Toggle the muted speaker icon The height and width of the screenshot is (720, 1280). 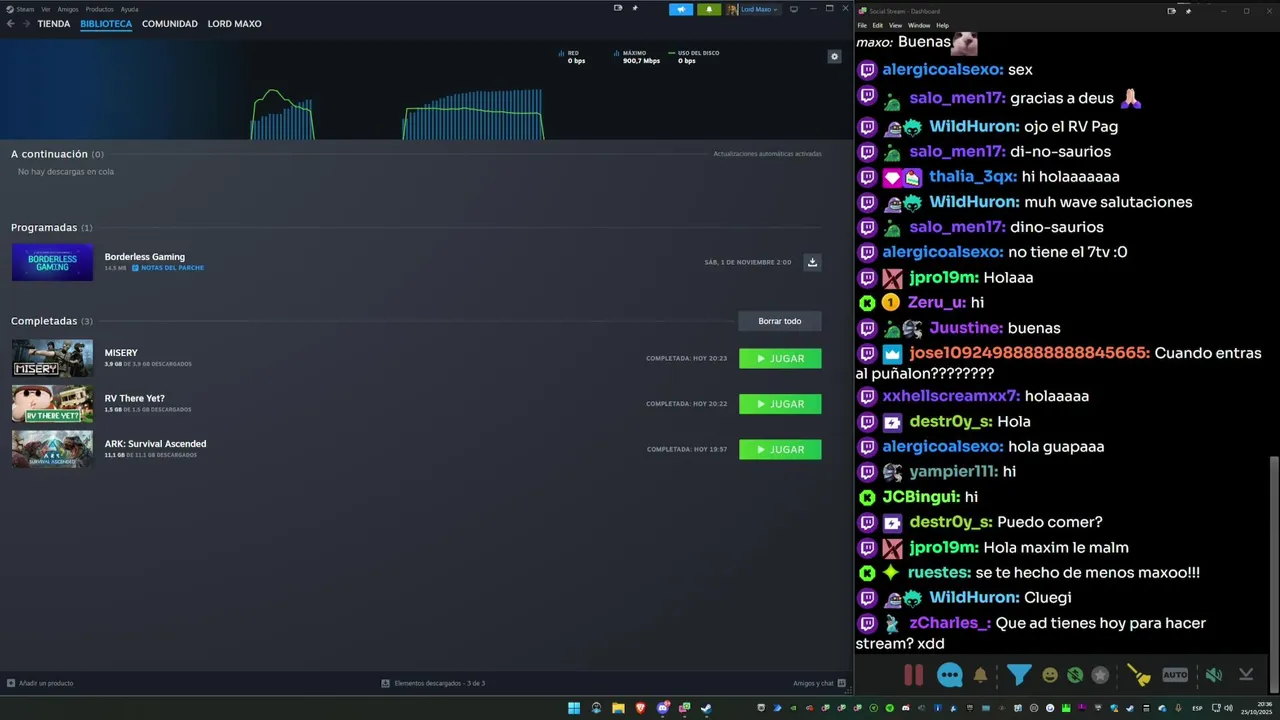coord(1213,675)
